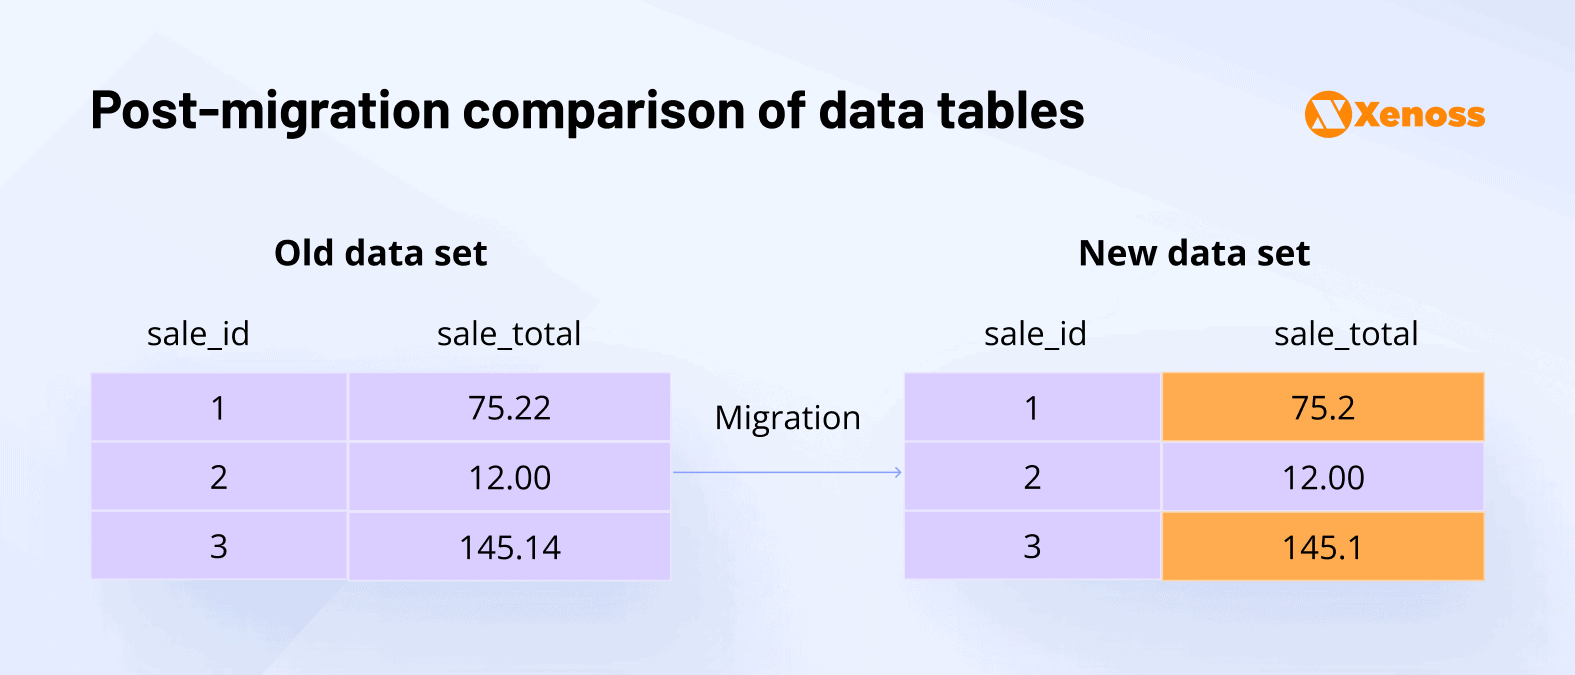This screenshot has width=1575, height=675.
Task: Select the 145.14 cell
Action: (509, 547)
